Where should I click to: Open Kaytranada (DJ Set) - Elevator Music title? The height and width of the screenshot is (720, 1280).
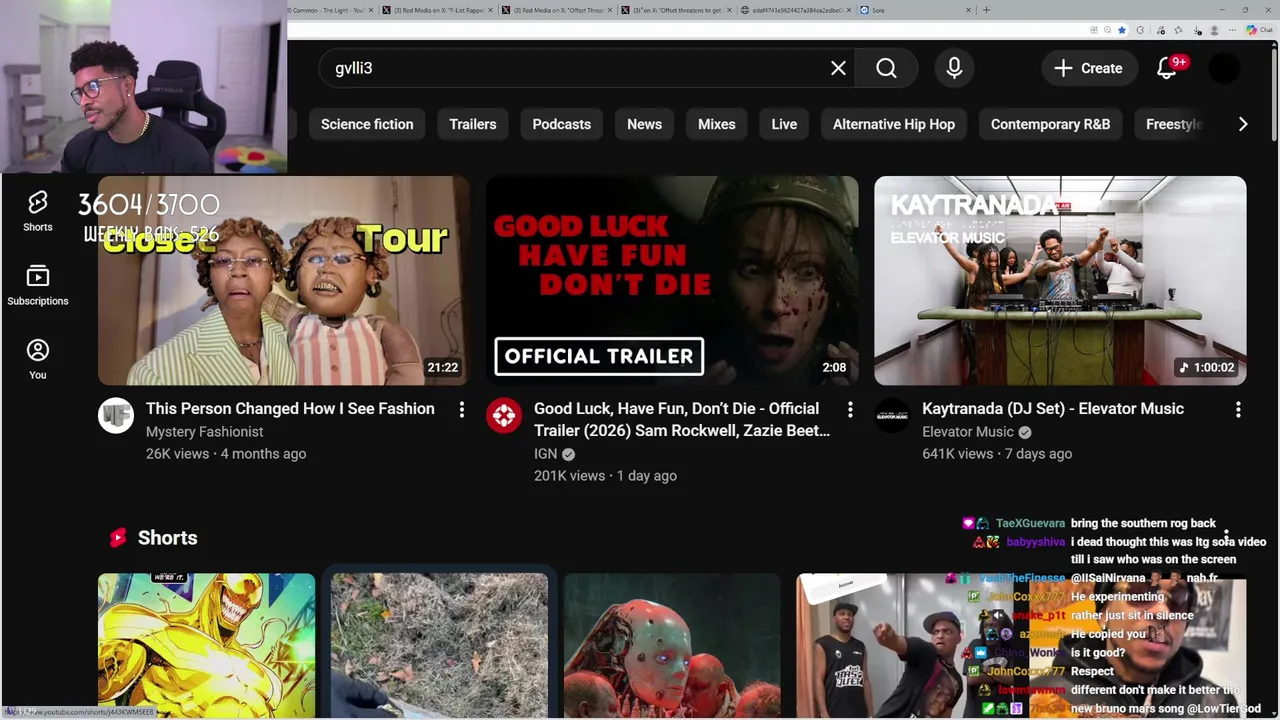[1053, 408]
